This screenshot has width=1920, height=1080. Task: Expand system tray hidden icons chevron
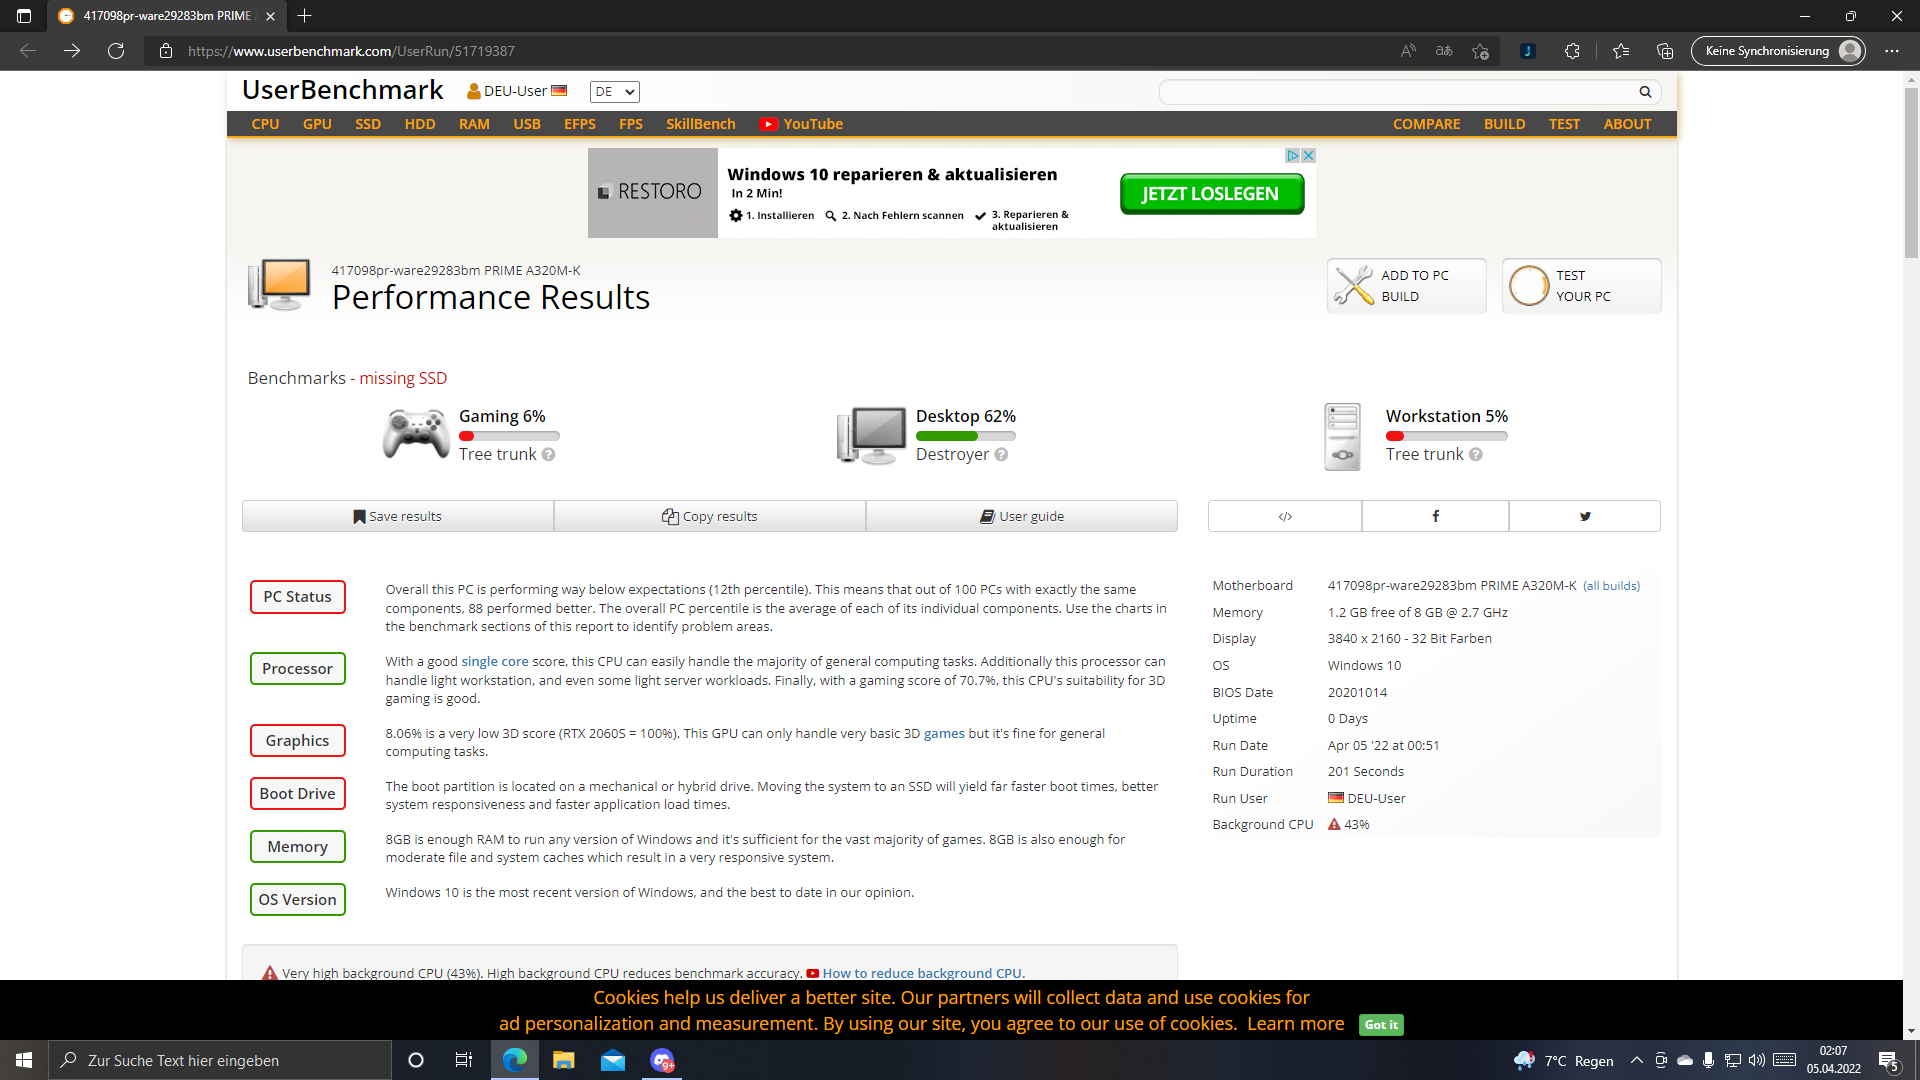tap(1636, 1060)
